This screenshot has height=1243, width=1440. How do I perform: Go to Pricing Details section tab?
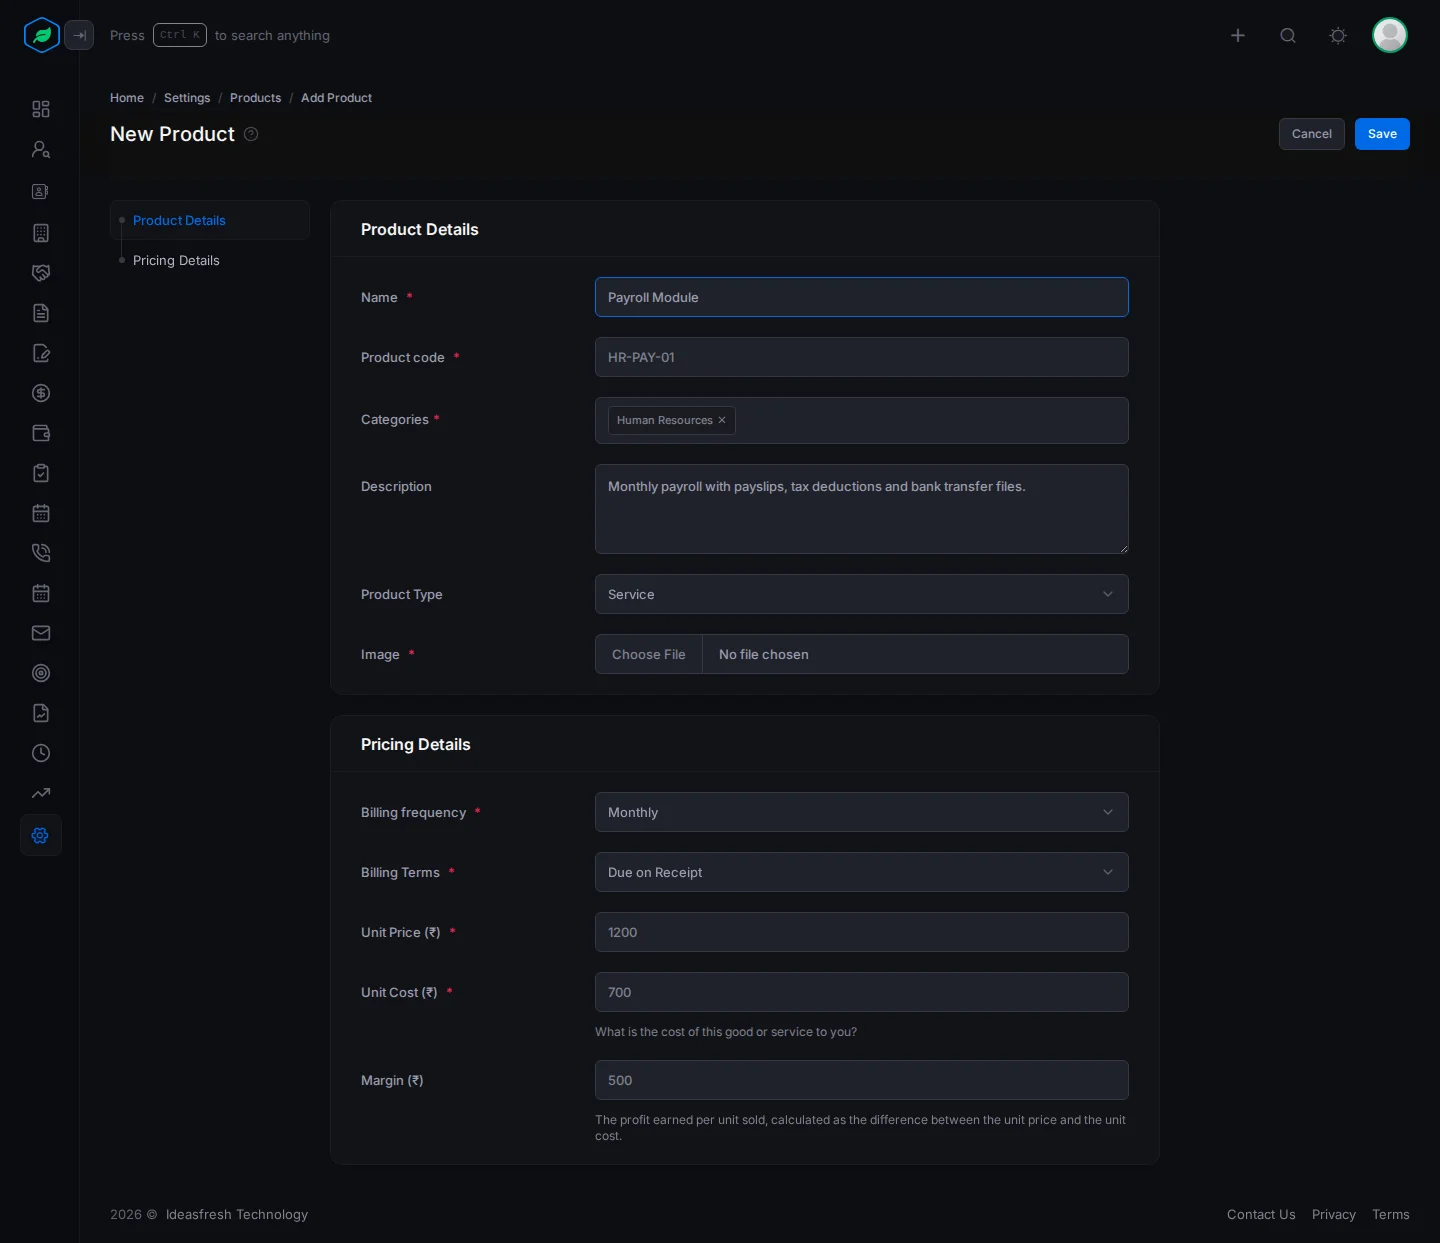pyautogui.click(x=176, y=260)
